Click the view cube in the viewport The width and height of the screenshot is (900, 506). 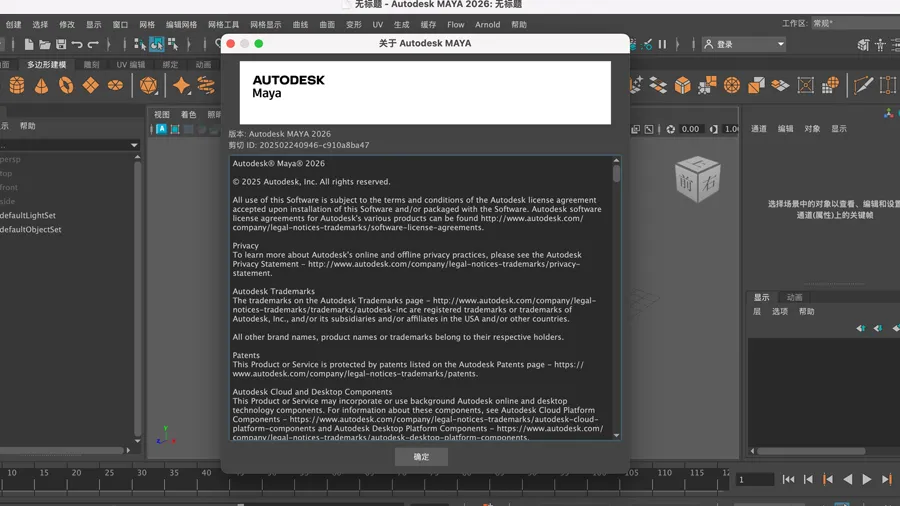pyautogui.click(x=696, y=181)
